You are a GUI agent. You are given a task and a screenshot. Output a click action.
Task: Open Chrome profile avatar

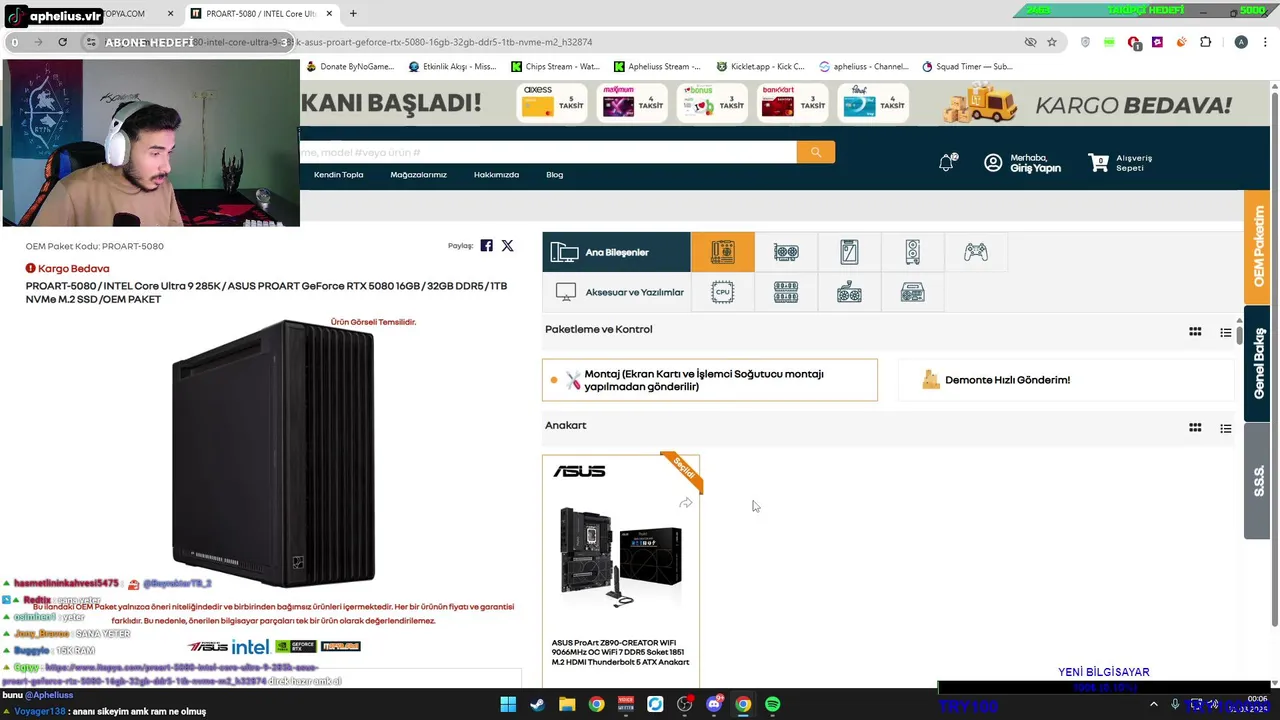[x=1241, y=42]
